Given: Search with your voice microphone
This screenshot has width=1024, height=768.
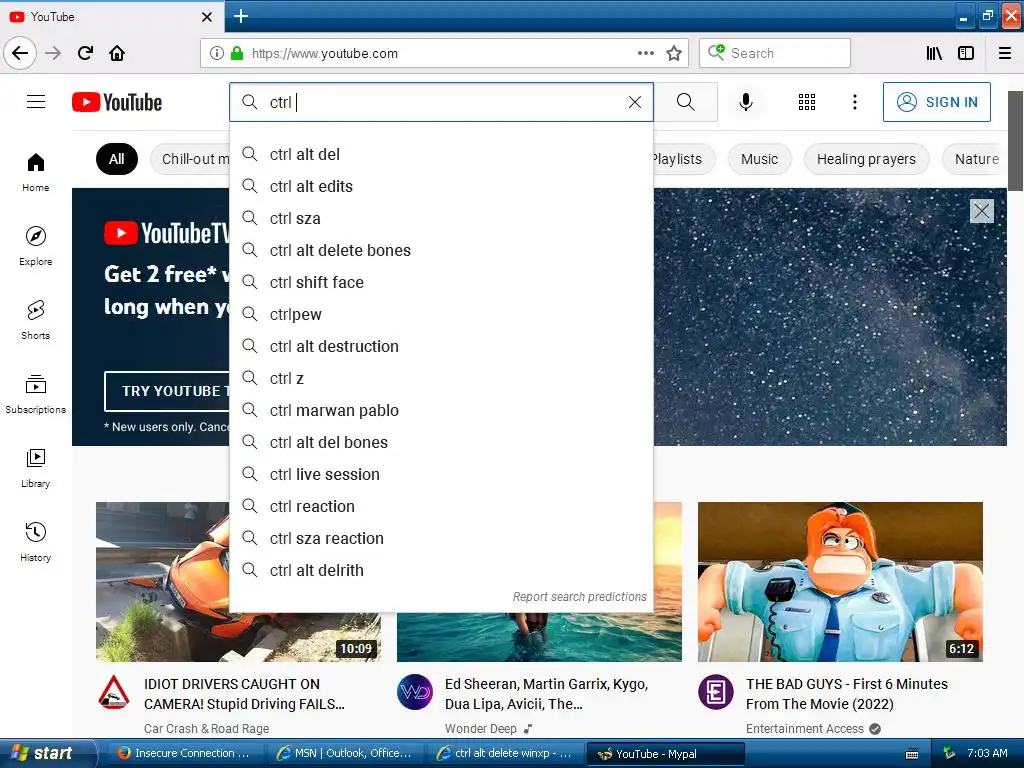Looking at the screenshot, I should (746, 102).
